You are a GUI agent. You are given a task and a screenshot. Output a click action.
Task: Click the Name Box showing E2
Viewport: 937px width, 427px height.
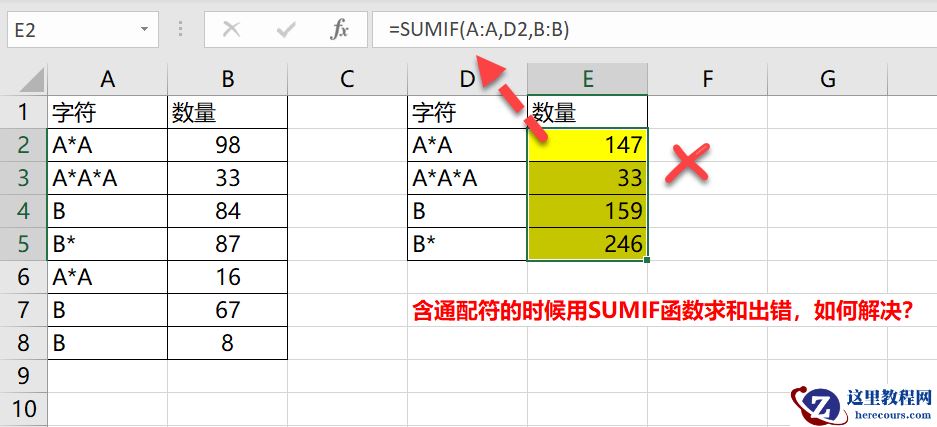[x=82, y=29]
